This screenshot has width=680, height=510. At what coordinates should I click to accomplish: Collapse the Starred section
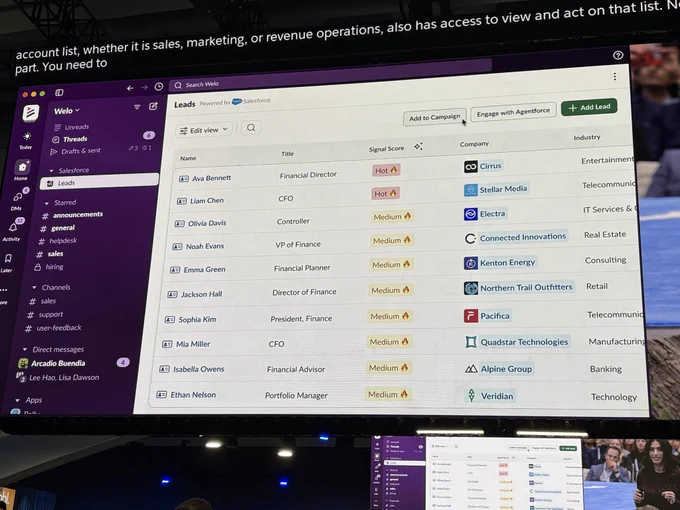[x=47, y=203]
